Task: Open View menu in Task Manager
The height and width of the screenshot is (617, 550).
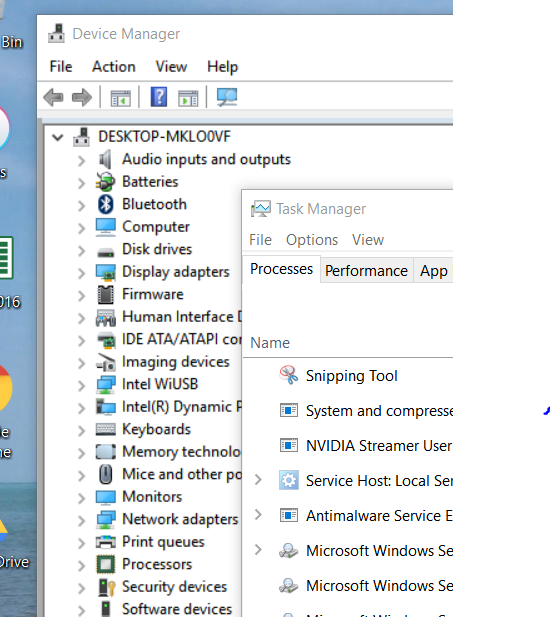Action: tap(368, 240)
